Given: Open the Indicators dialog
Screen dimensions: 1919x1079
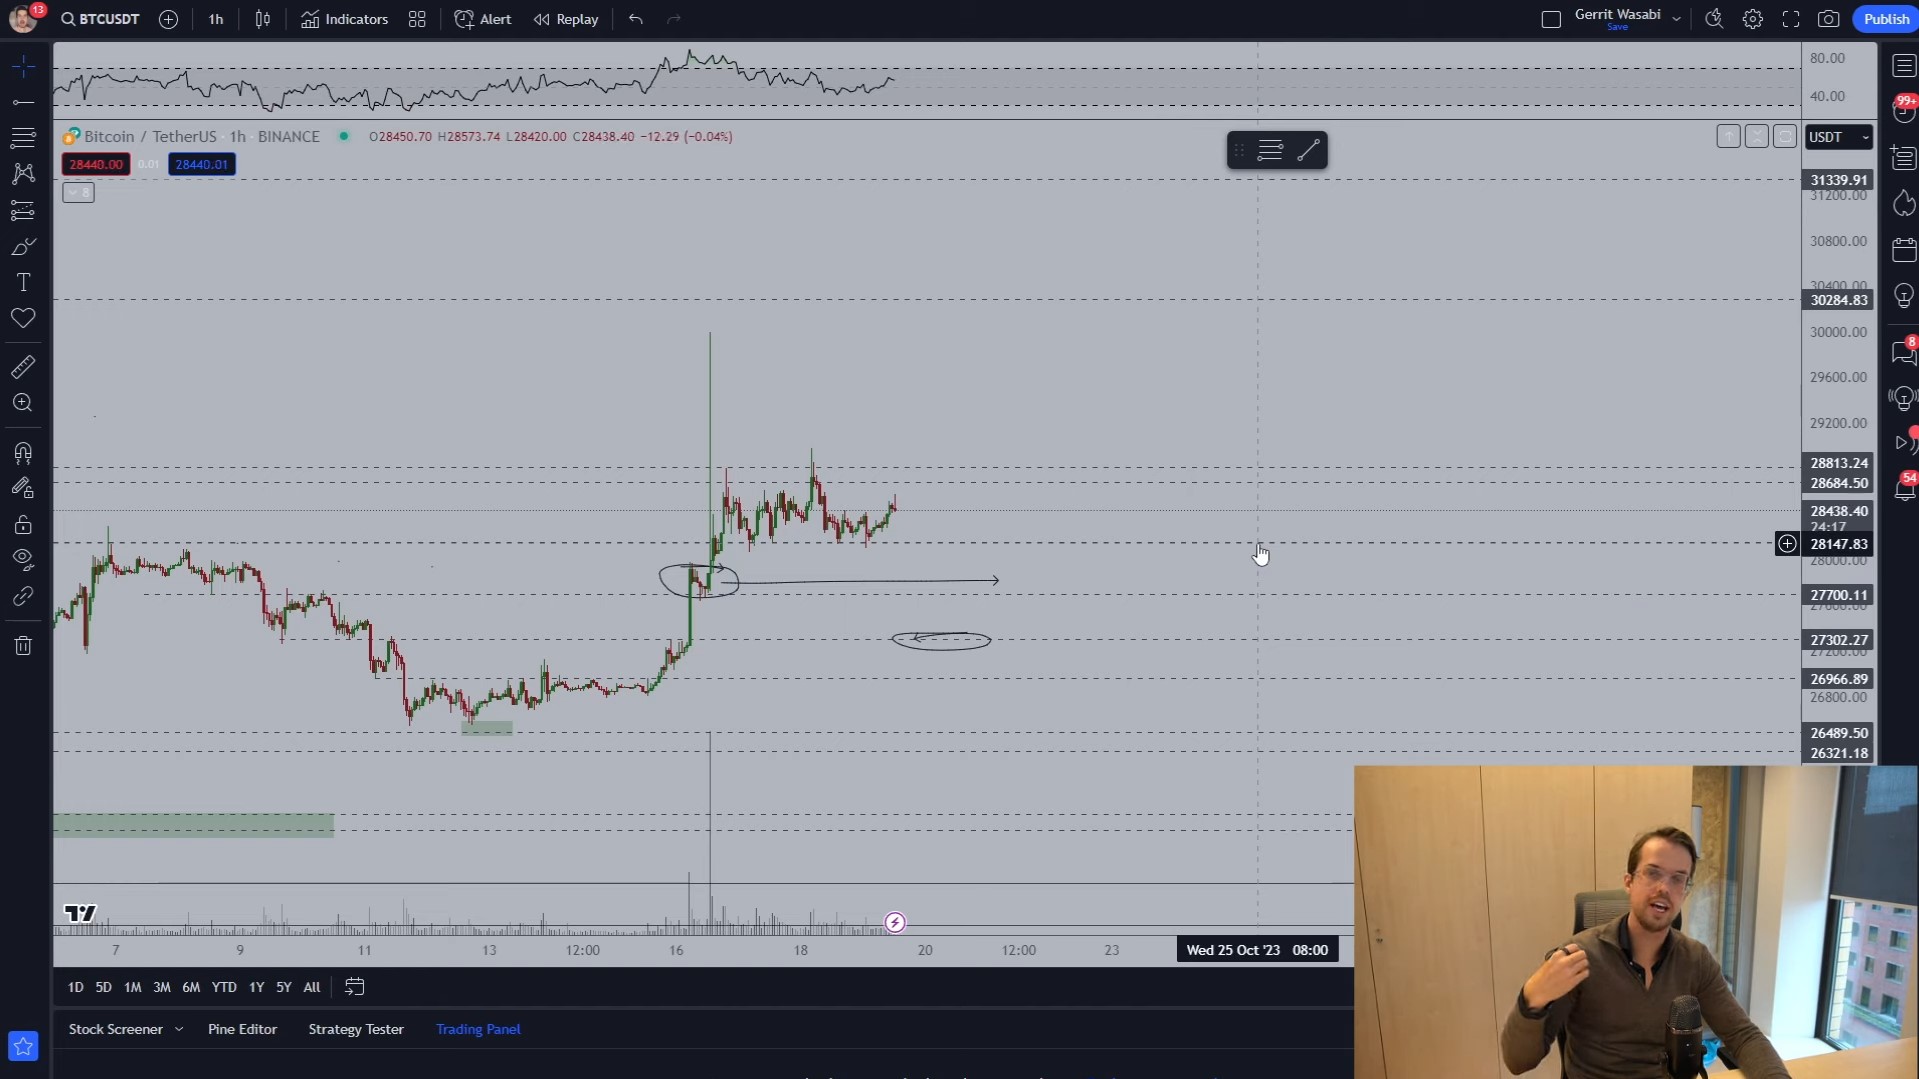Looking at the screenshot, I should click(x=344, y=19).
